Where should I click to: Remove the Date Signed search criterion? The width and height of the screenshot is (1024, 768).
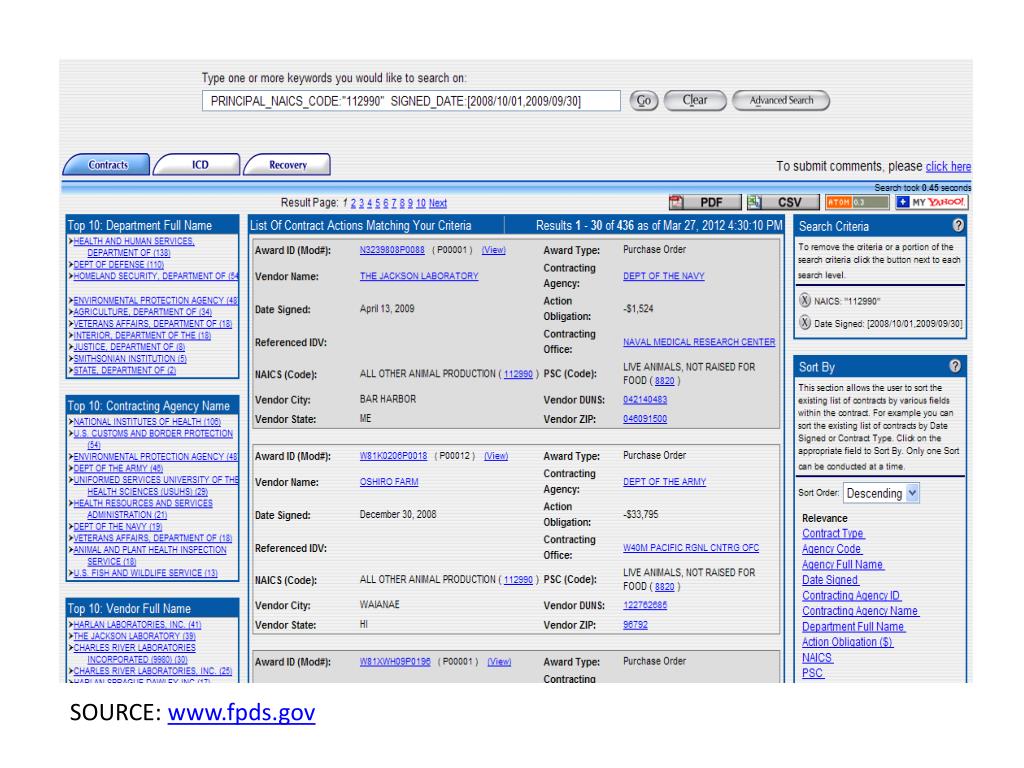805,323
